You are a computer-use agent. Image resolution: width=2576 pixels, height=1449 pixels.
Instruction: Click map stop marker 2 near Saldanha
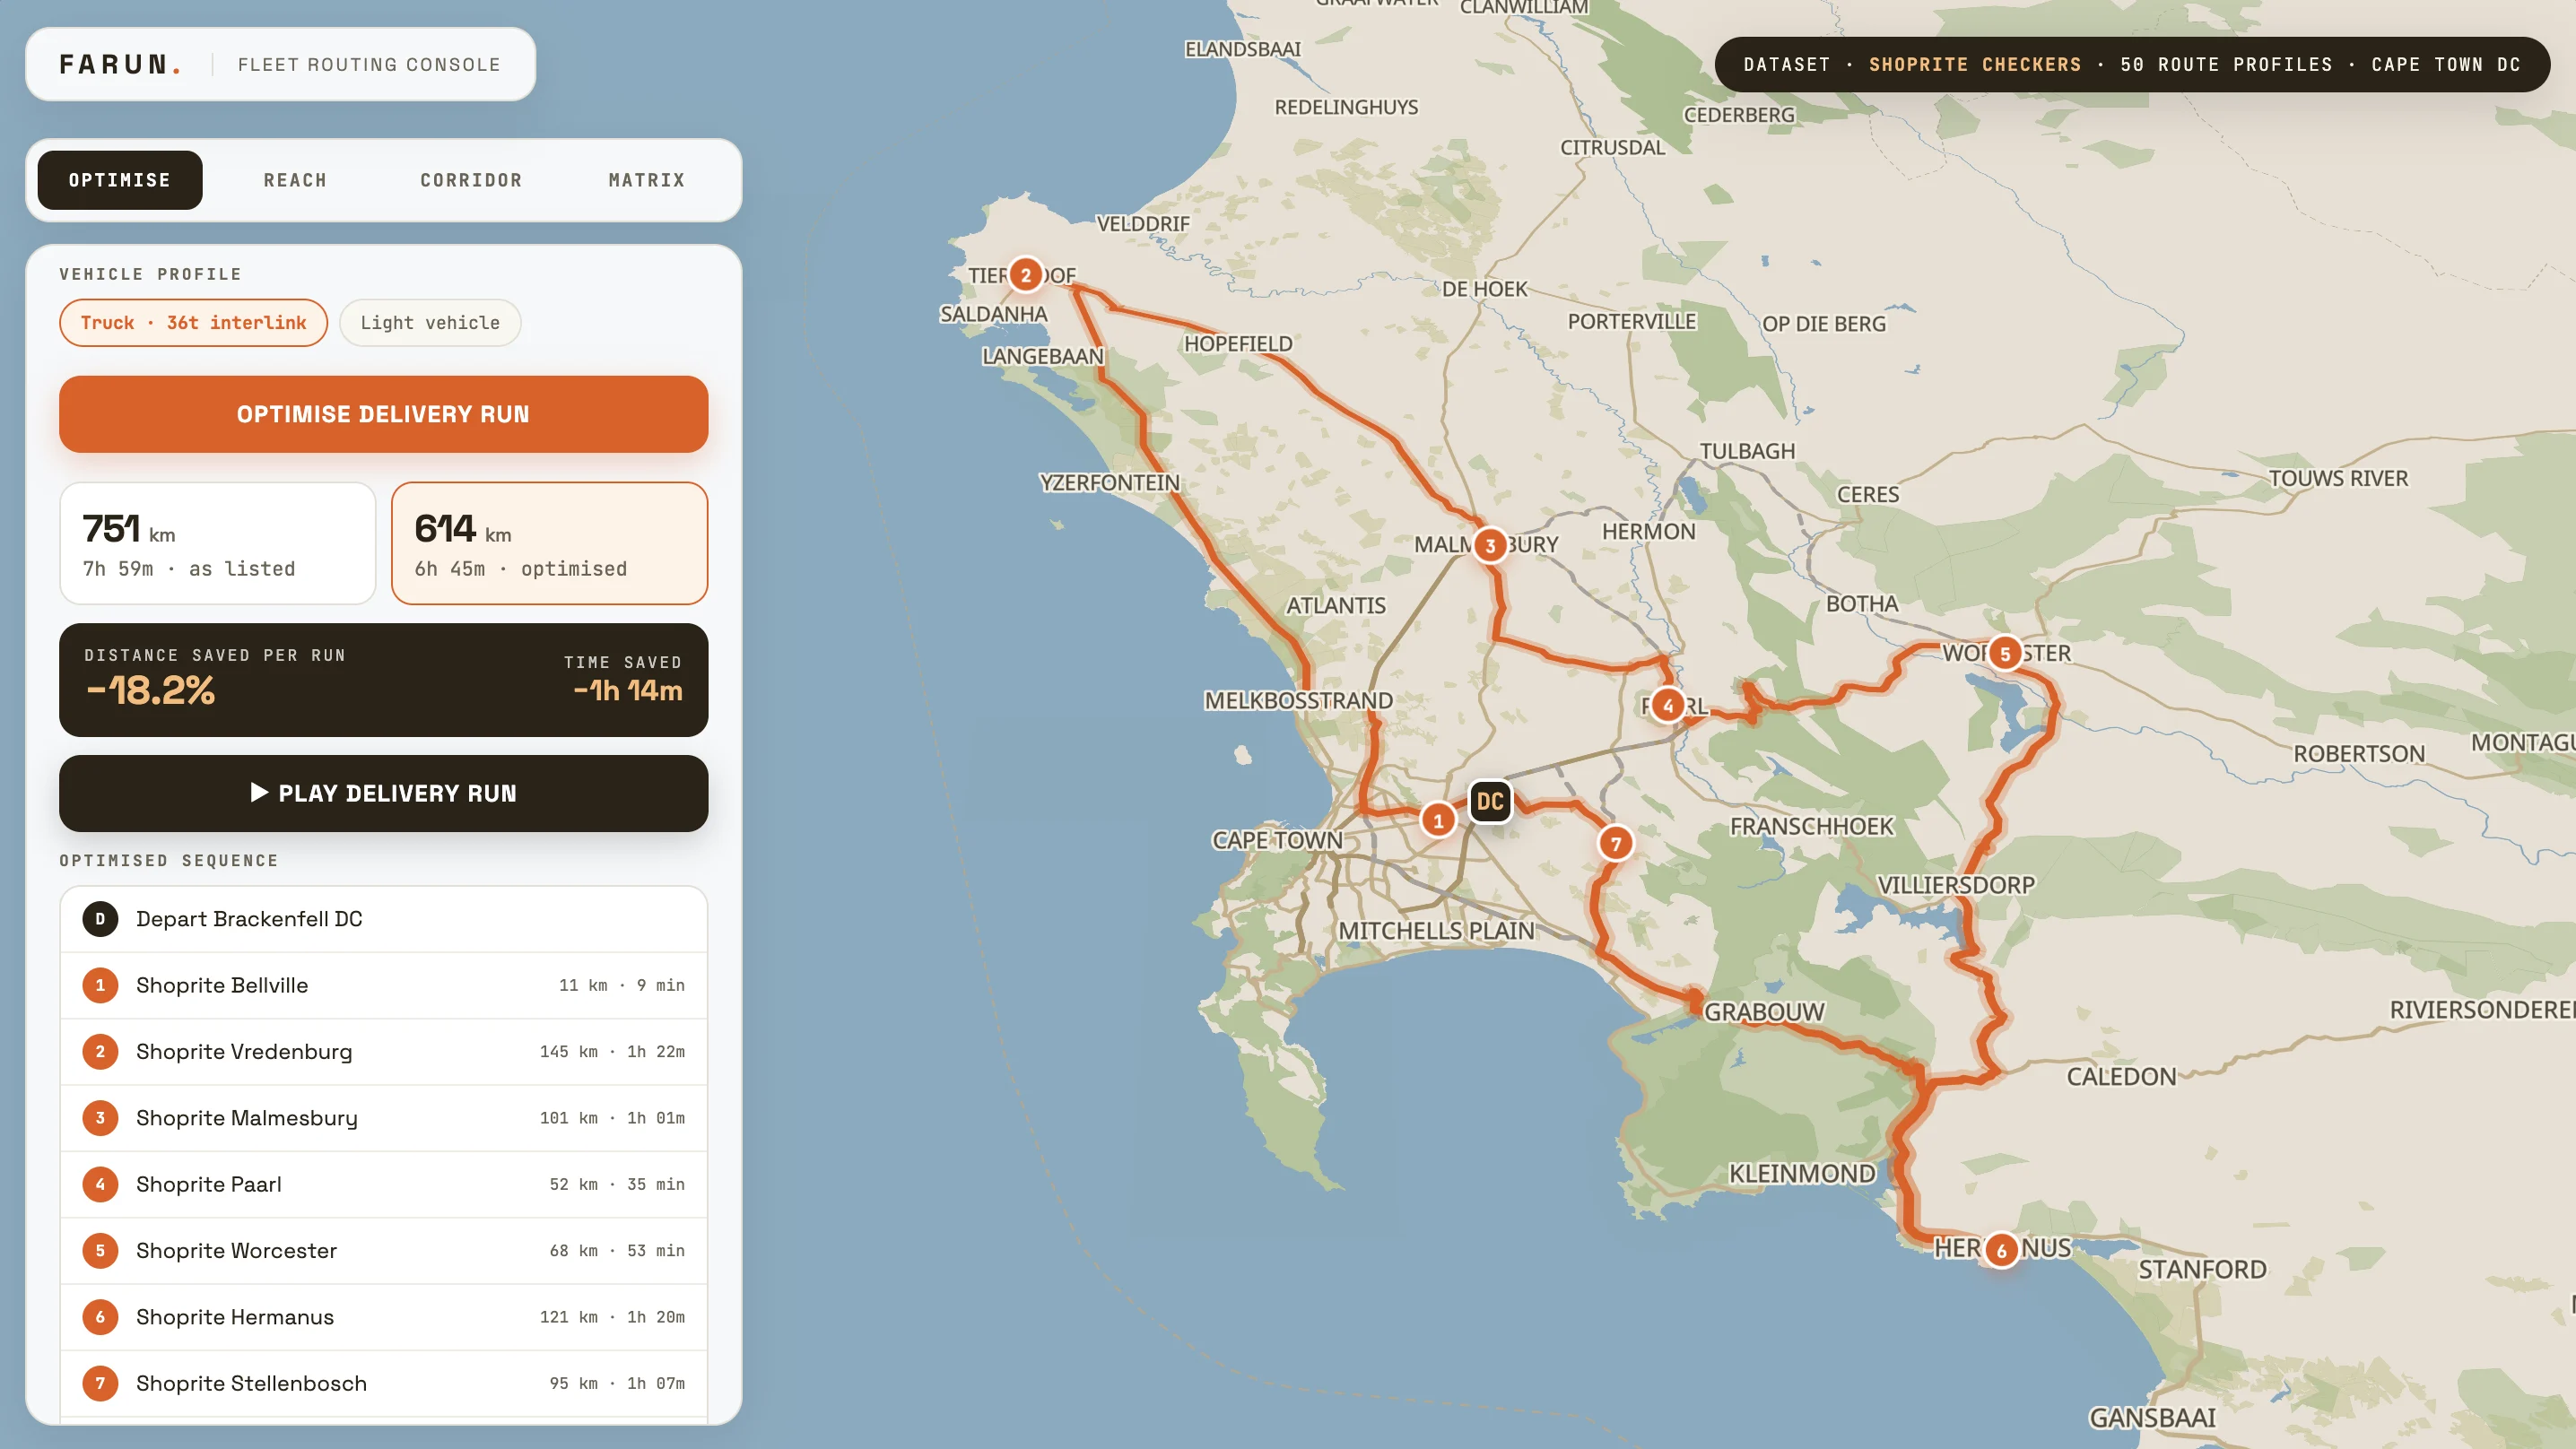(x=1025, y=275)
